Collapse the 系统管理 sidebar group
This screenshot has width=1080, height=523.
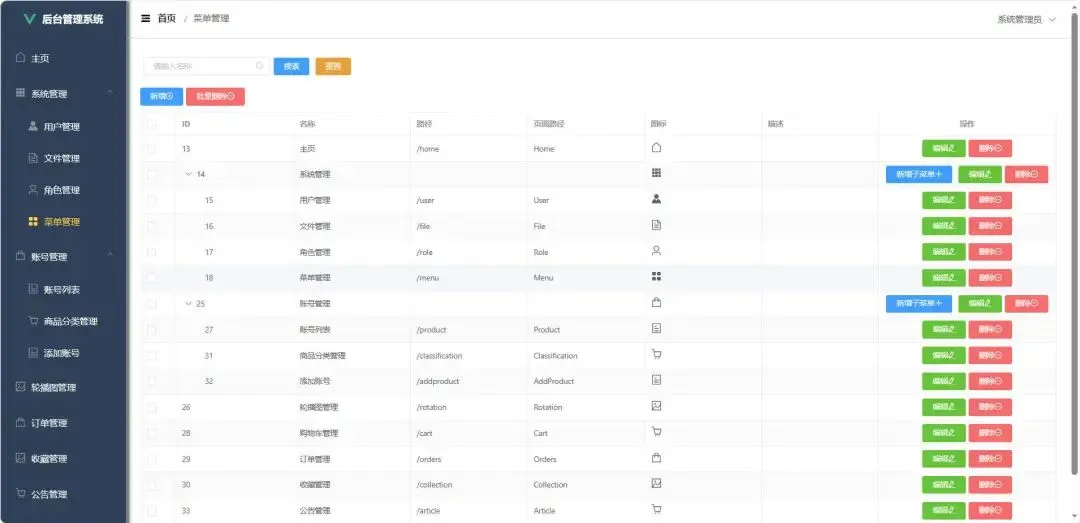pyautogui.click(x=63, y=93)
